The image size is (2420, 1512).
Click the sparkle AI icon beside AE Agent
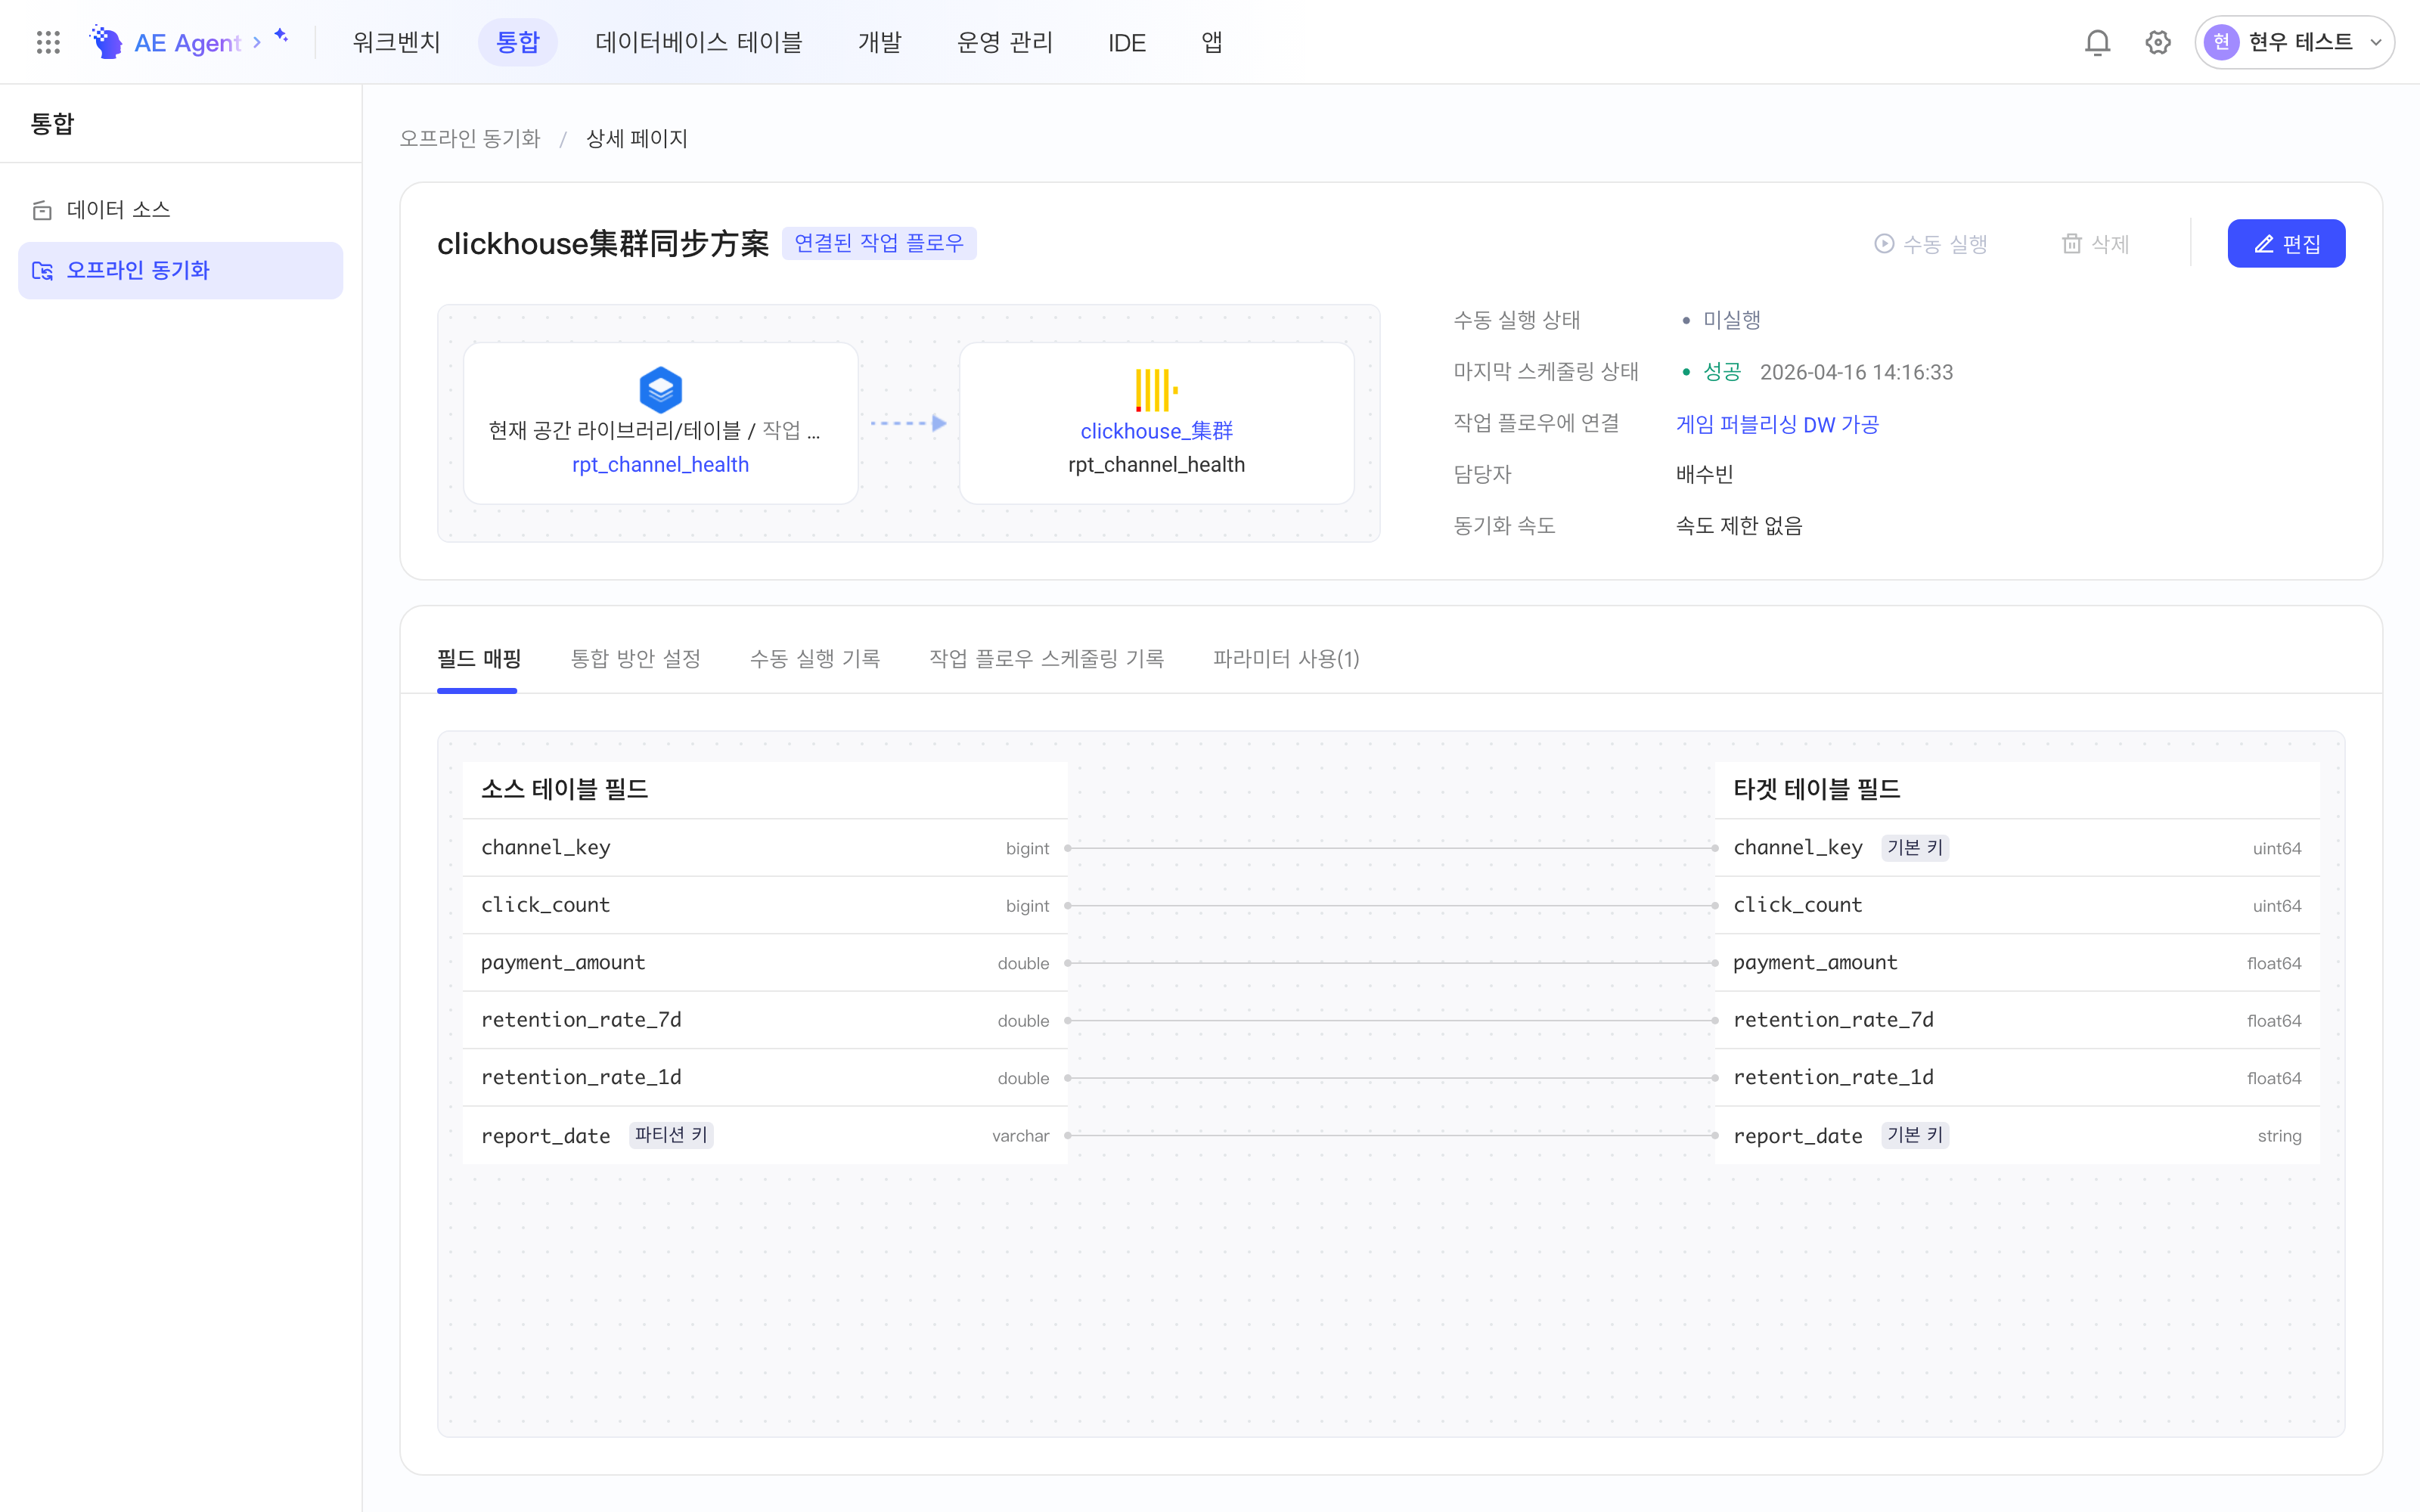pyautogui.click(x=281, y=36)
